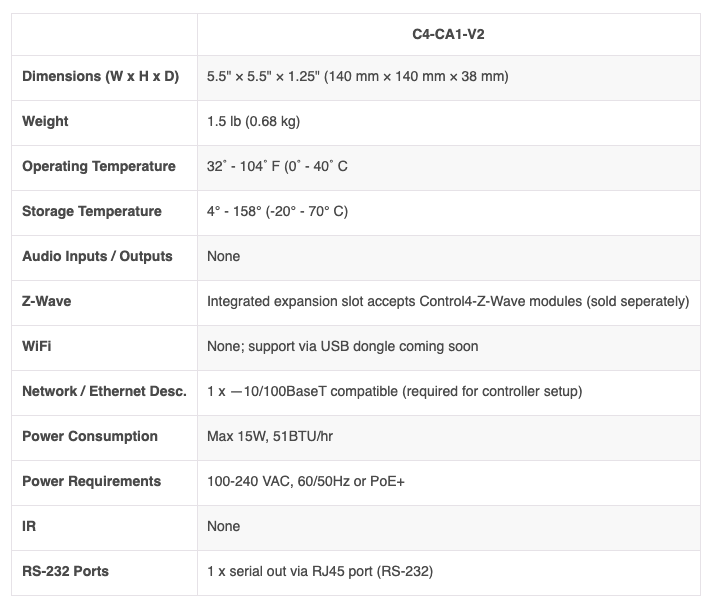Click the 32° - 104° F temperature value
This screenshot has width=712, height=604.
(x=277, y=167)
